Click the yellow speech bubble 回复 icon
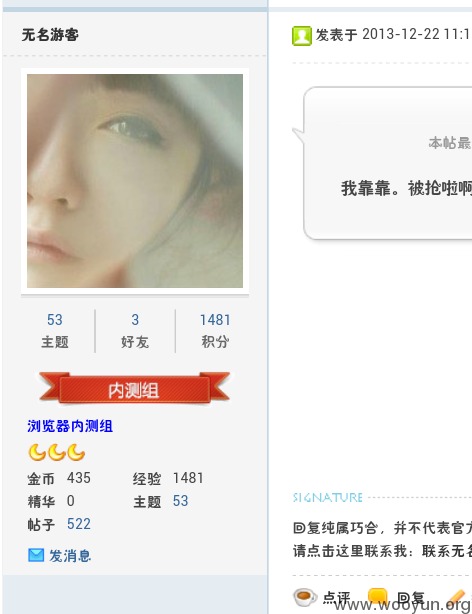 [x=377, y=597]
